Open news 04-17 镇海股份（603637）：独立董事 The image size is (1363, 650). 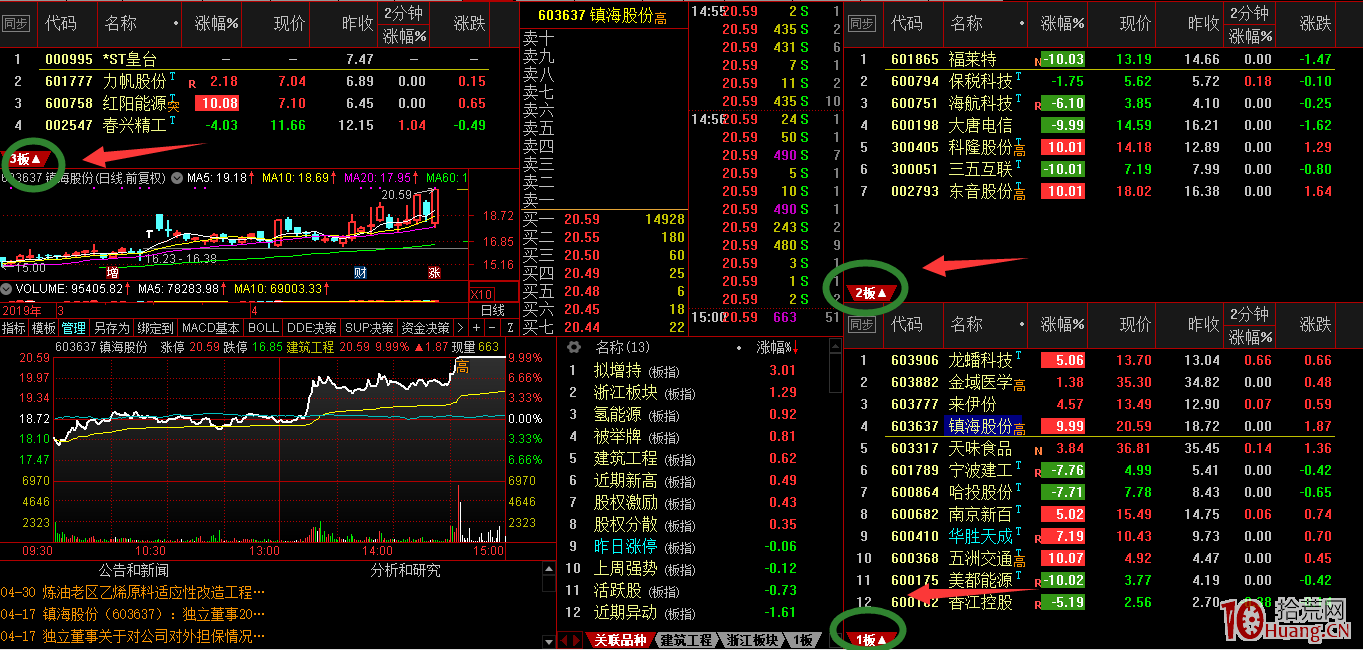tap(133, 614)
